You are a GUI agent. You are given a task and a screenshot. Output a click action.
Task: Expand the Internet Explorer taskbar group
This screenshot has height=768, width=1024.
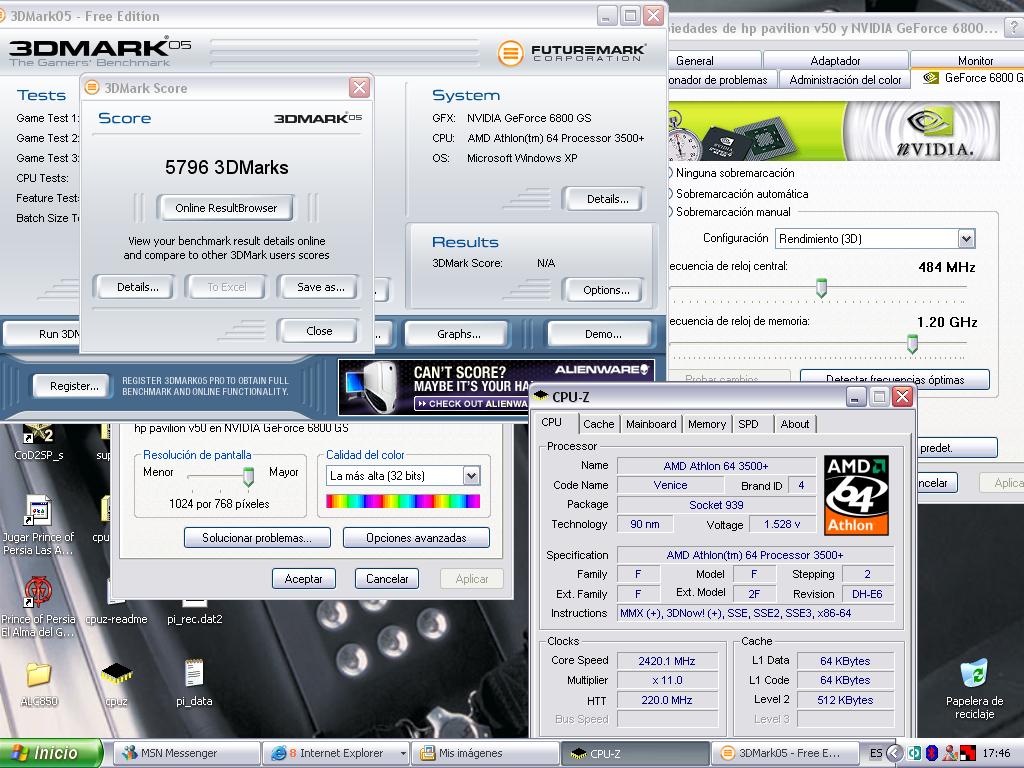403,753
